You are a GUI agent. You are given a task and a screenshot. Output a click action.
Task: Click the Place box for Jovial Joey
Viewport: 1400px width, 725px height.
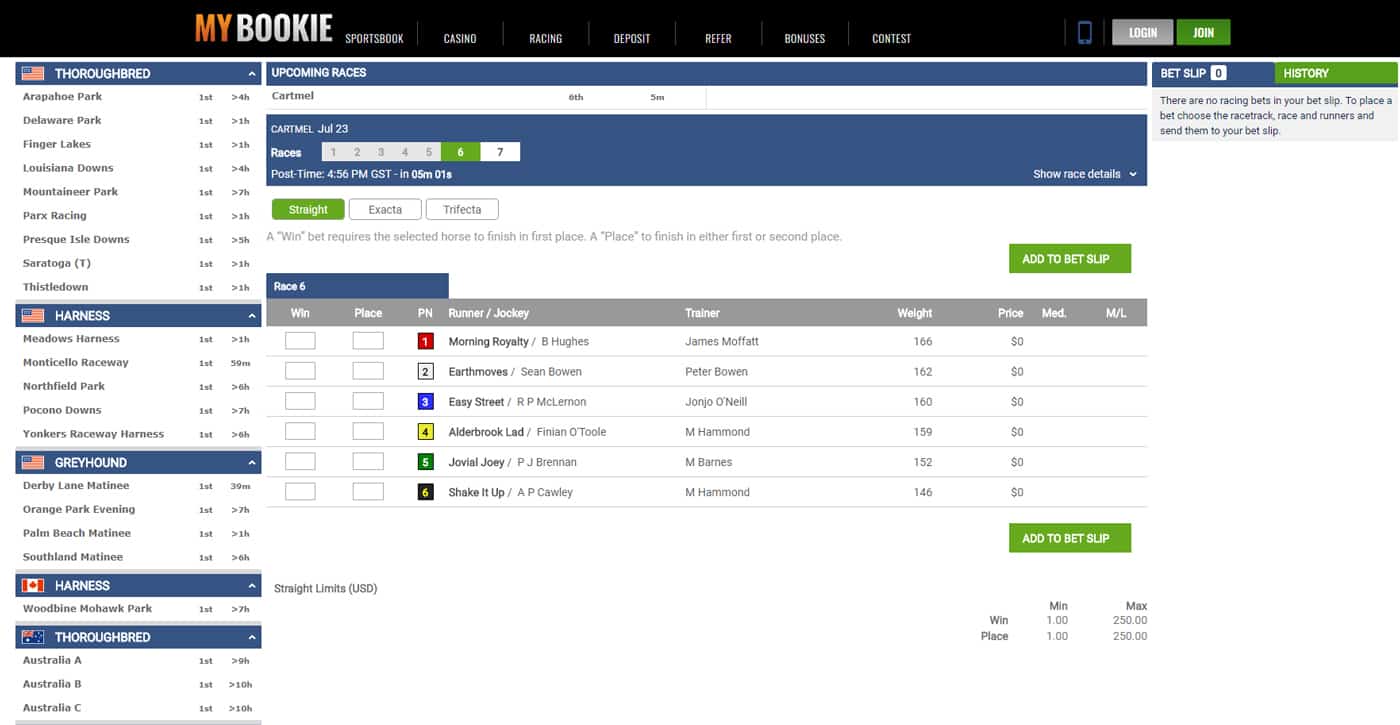(x=368, y=462)
